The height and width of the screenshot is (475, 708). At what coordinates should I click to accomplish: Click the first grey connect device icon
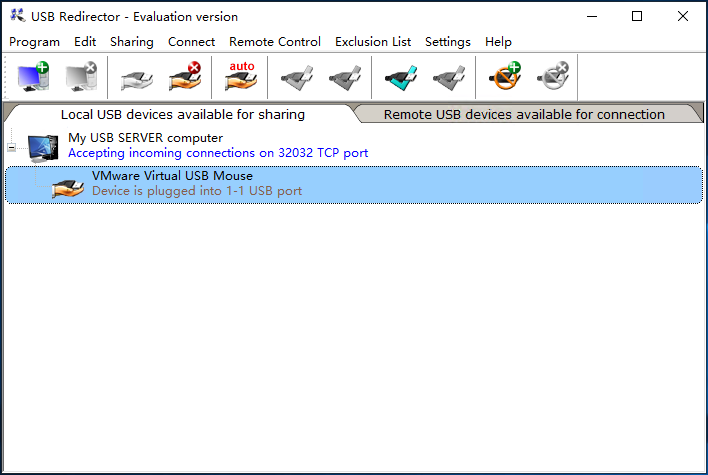(297, 78)
